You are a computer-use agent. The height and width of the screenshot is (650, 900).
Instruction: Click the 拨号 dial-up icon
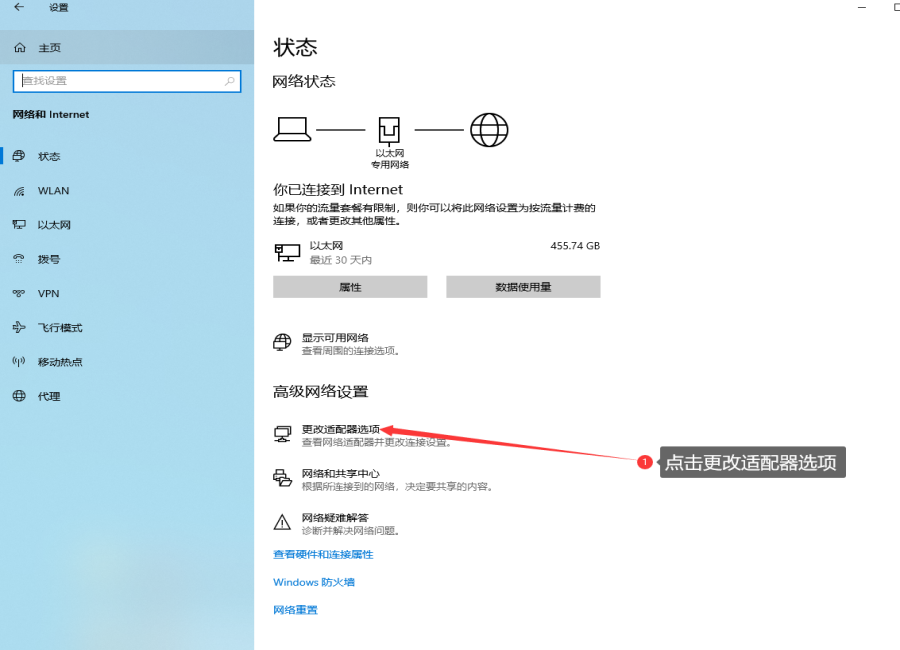19,259
